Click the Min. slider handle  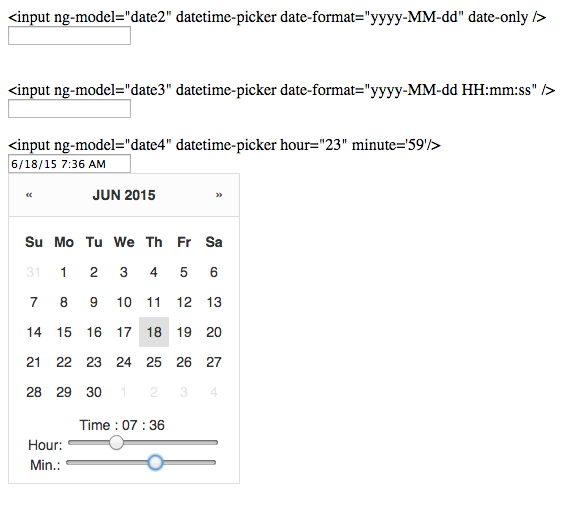155,462
